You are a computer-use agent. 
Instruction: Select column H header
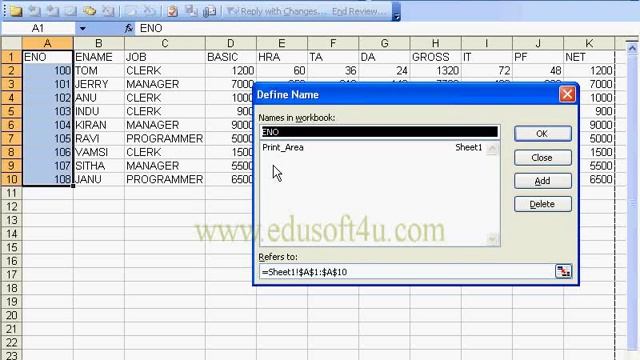pyautogui.click(x=436, y=43)
